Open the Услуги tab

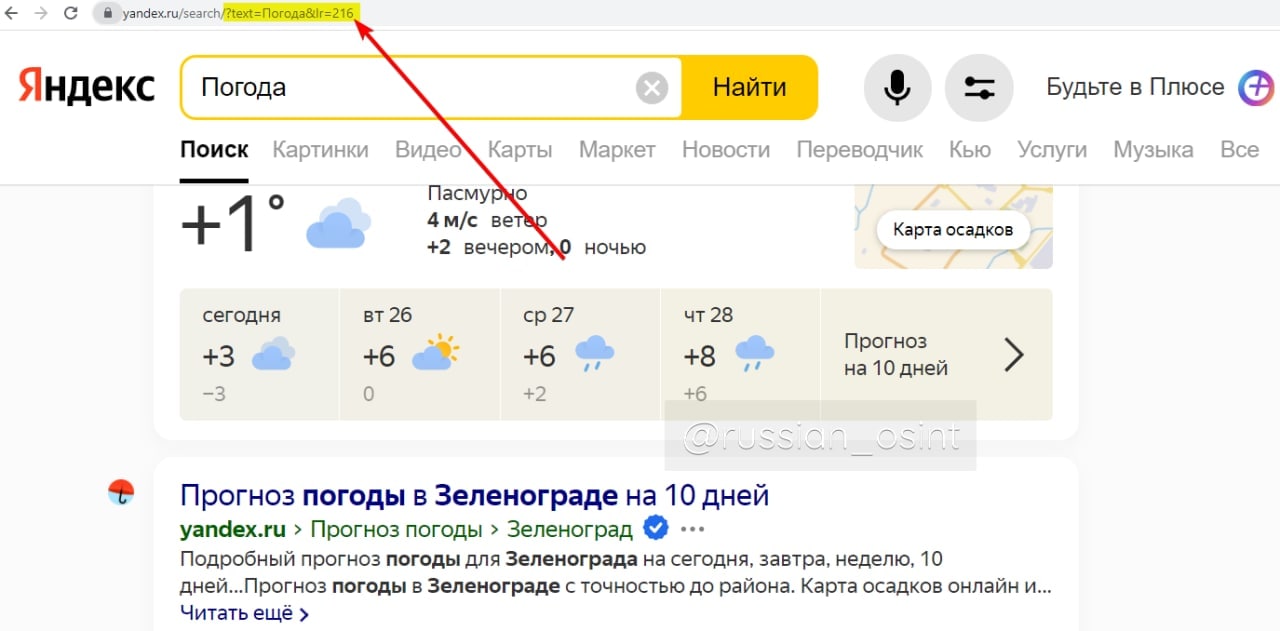(x=1052, y=150)
